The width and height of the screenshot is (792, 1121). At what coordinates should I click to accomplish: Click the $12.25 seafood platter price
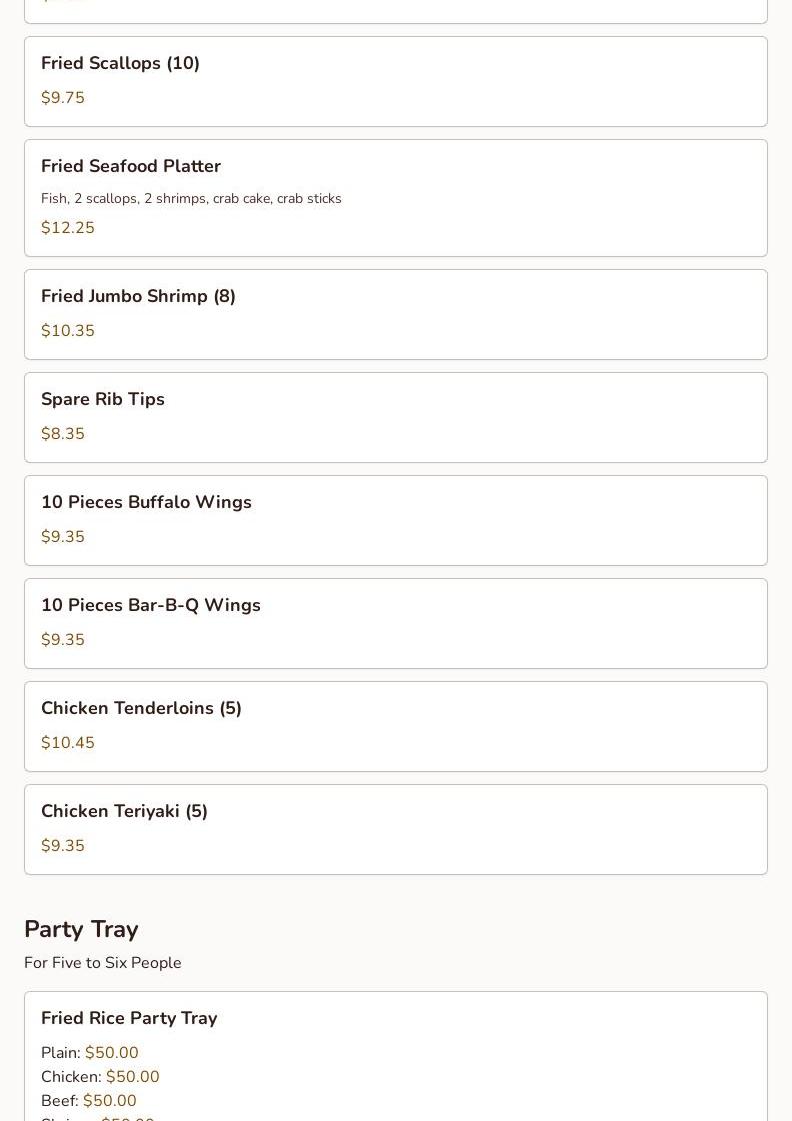(68, 227)
